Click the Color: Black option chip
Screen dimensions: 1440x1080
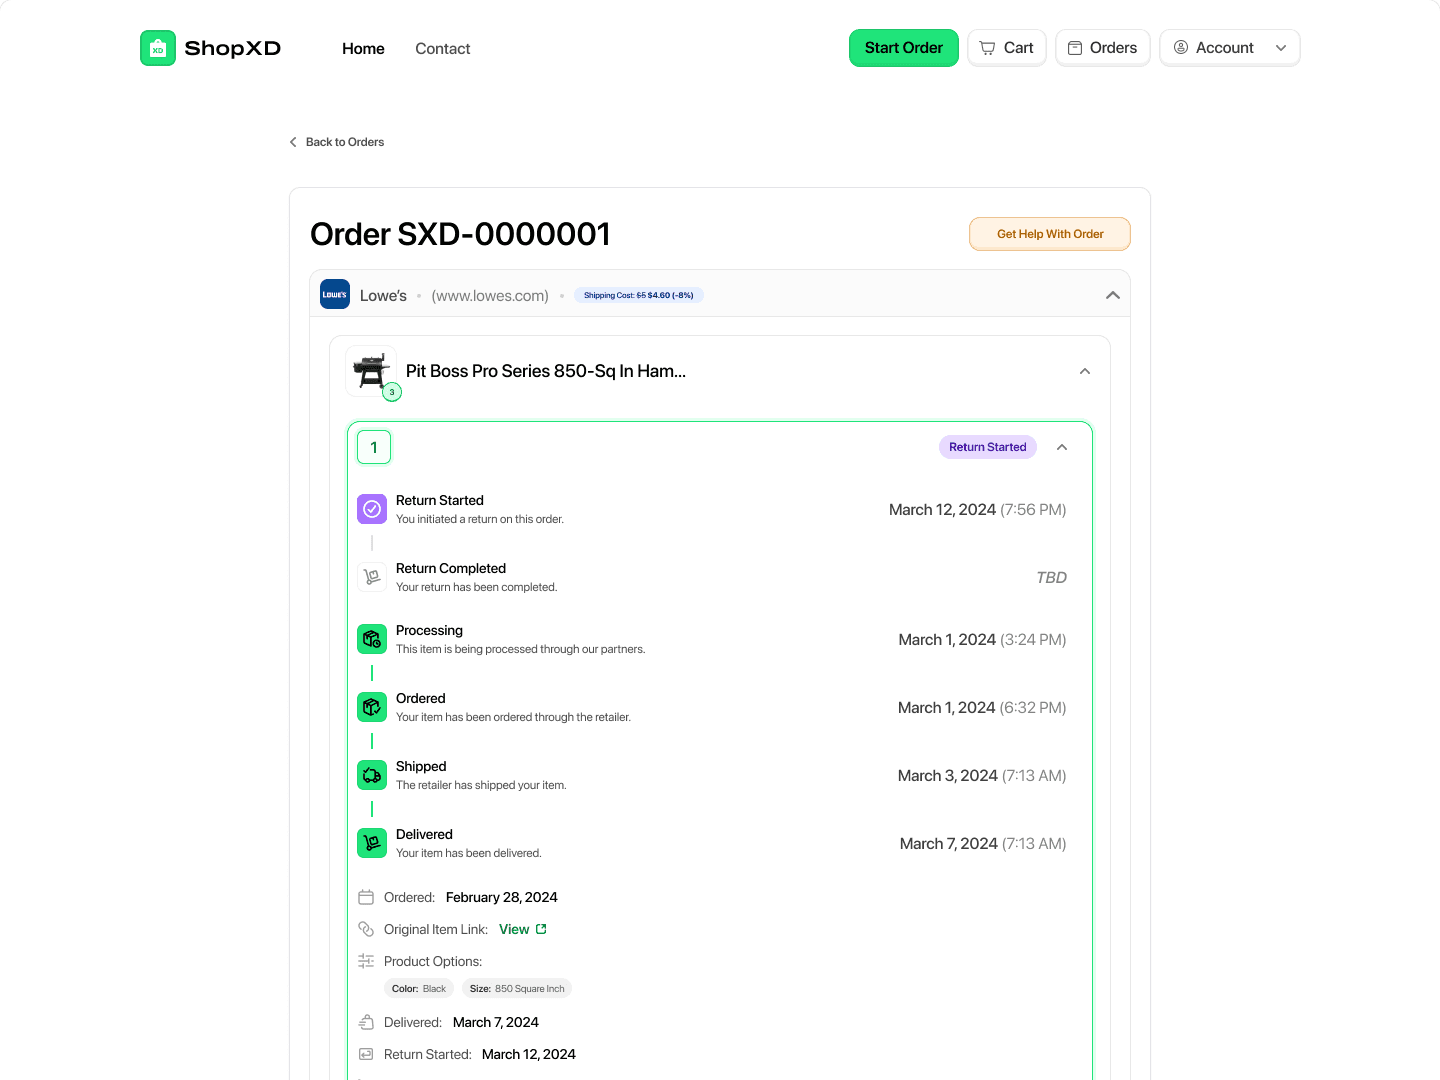[x=419, y=988]
